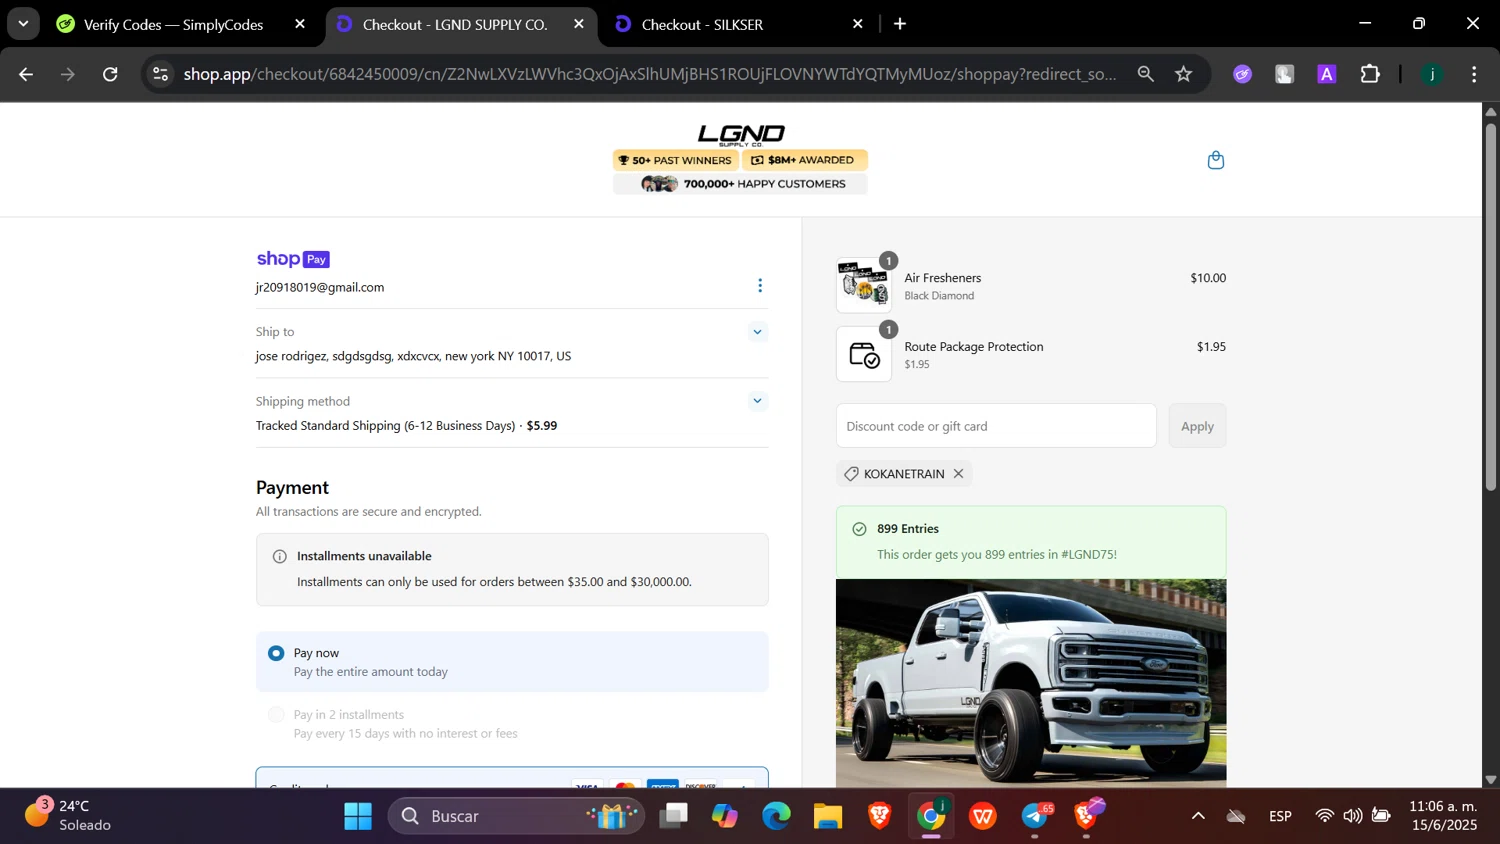Image resolution: width=1500 pixels, height=844 pixels.
Task: Click the browser back arrow
Action: [26, 74]
